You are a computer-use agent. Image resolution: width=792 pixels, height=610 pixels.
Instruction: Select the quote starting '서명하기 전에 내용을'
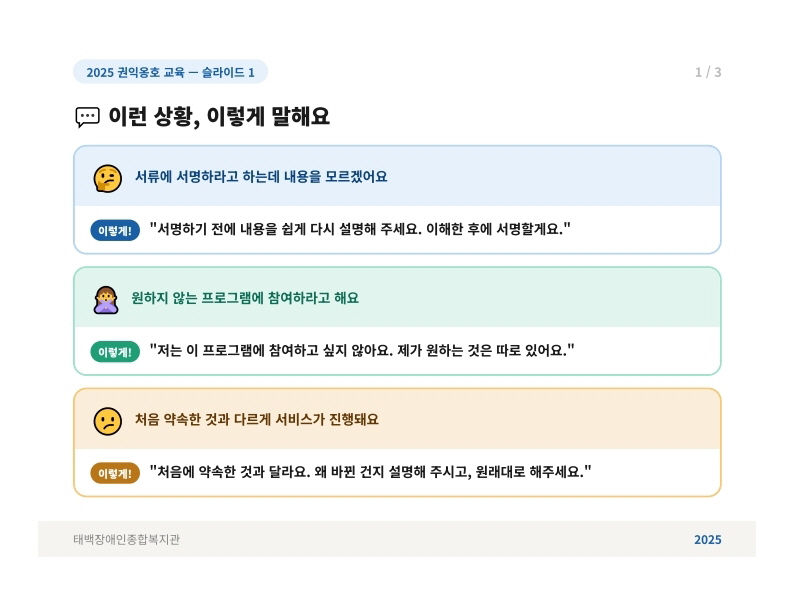point(360,229)
